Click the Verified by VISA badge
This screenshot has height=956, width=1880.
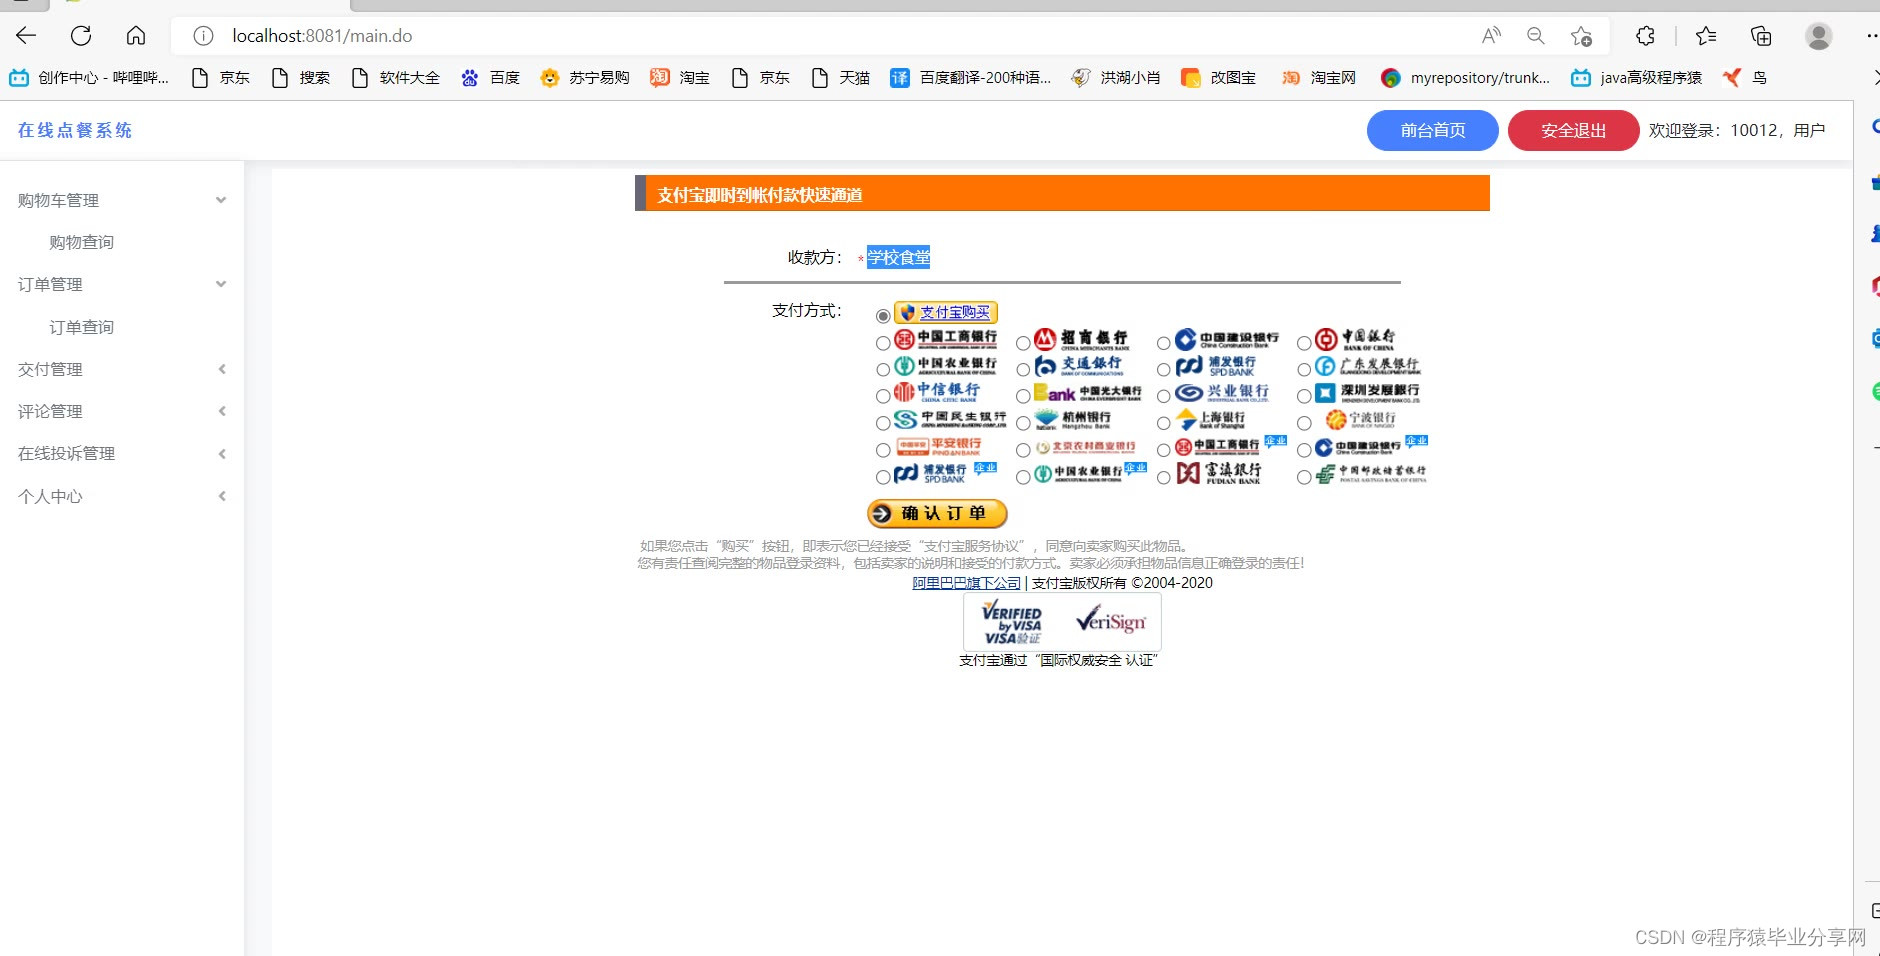pyautogui.click(x=1012, y=622)
